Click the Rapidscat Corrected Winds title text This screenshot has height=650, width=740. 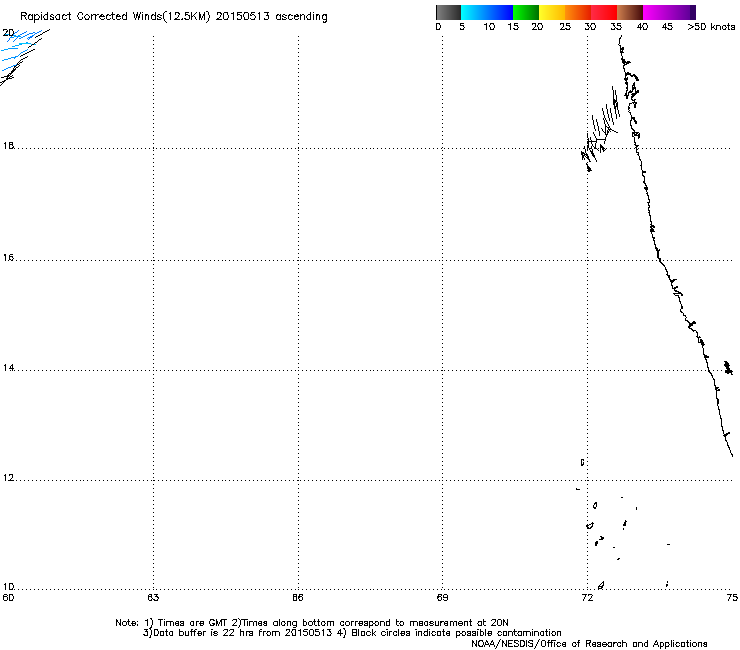(x=174, y=16)
